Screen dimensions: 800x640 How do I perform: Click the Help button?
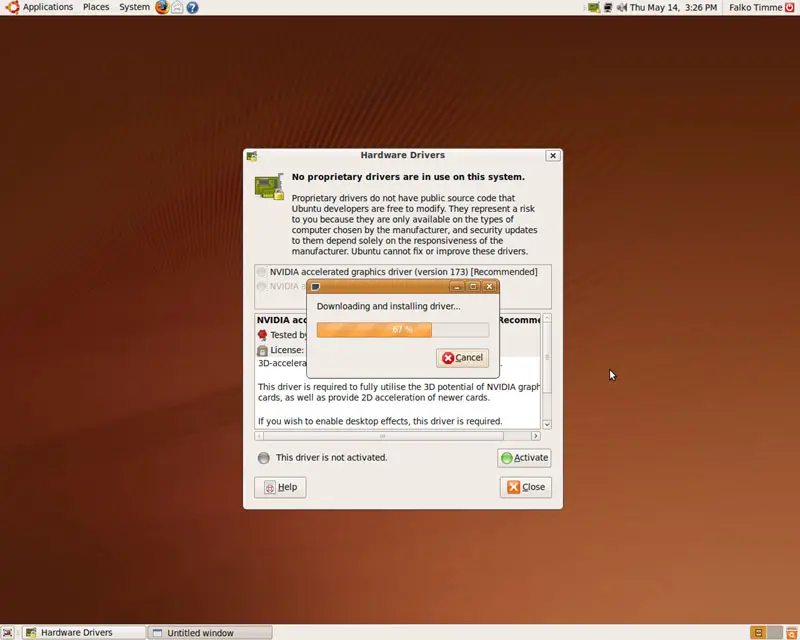(x=280, y=487)
